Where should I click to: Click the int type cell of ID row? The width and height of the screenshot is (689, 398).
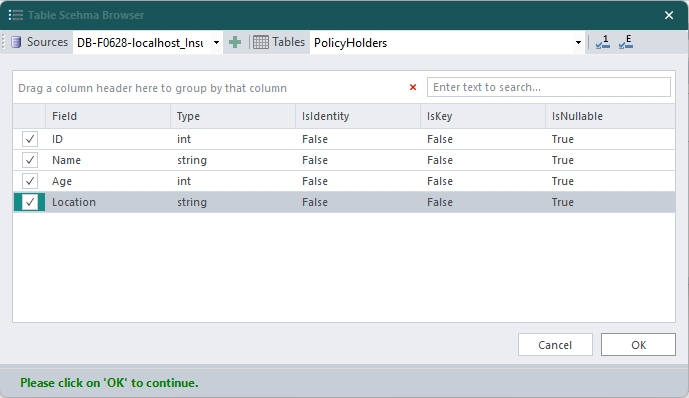click(233, 139)
